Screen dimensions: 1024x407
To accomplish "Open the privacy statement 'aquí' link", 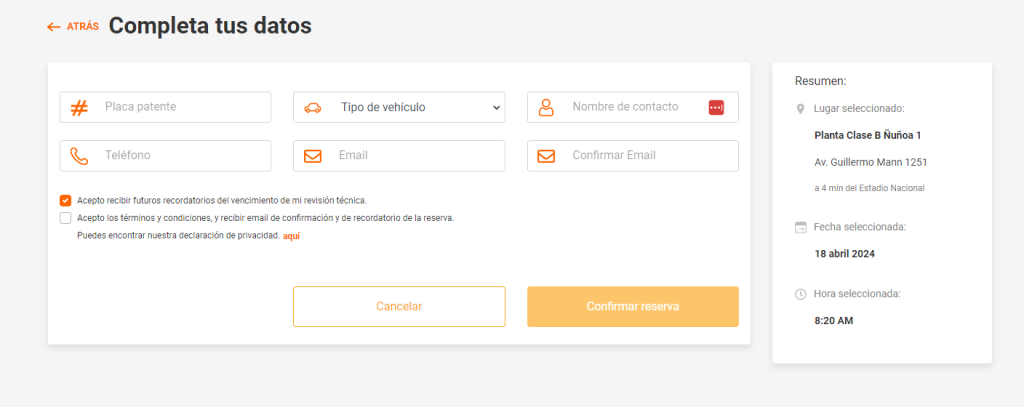I will pyautogui.click(x=291, y=236).
